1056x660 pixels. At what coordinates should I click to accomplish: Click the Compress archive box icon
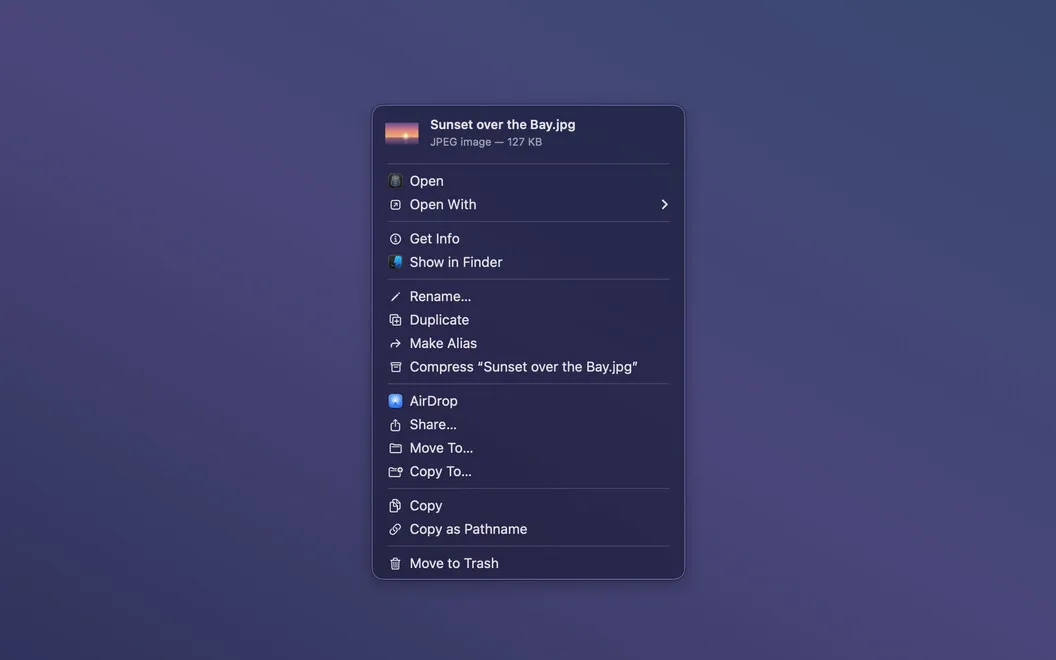395,367
